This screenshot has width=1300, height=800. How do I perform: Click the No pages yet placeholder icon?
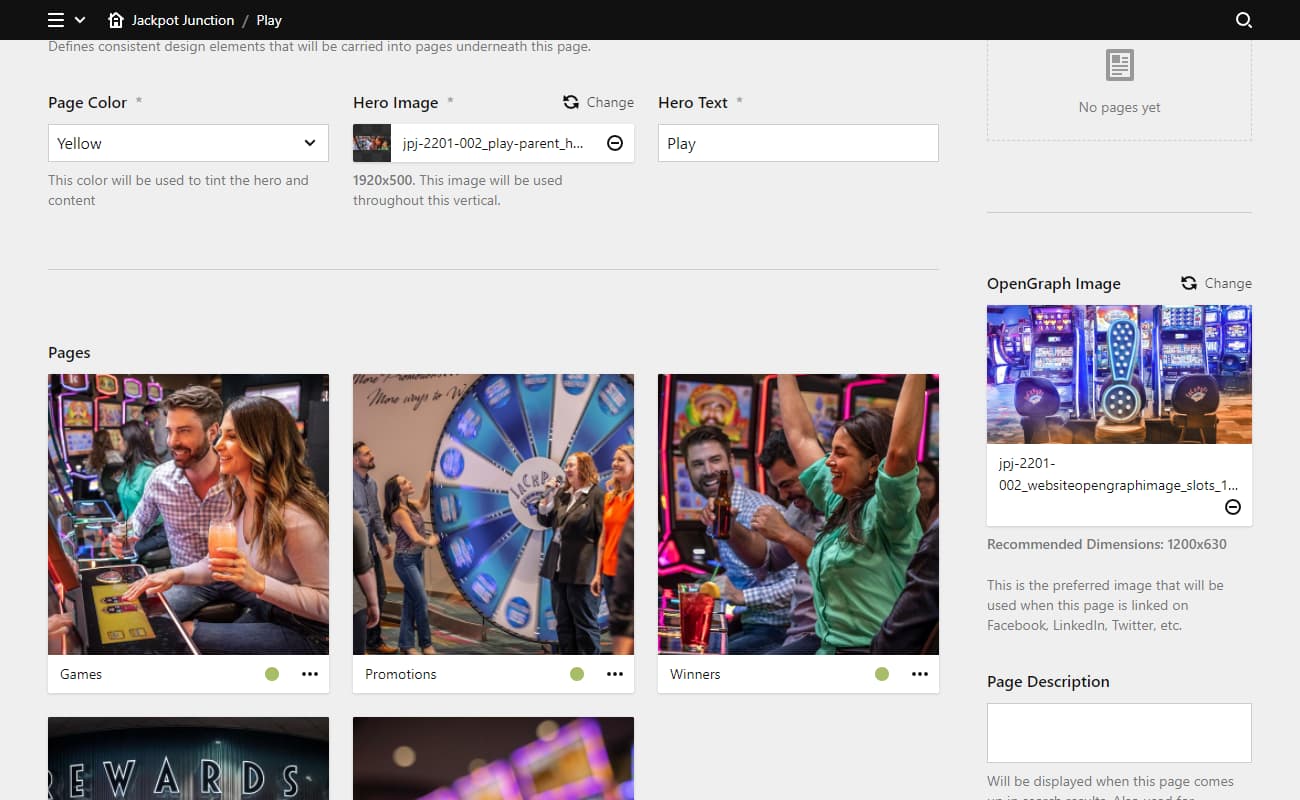pyautogui.click(x=1119, y=66)
